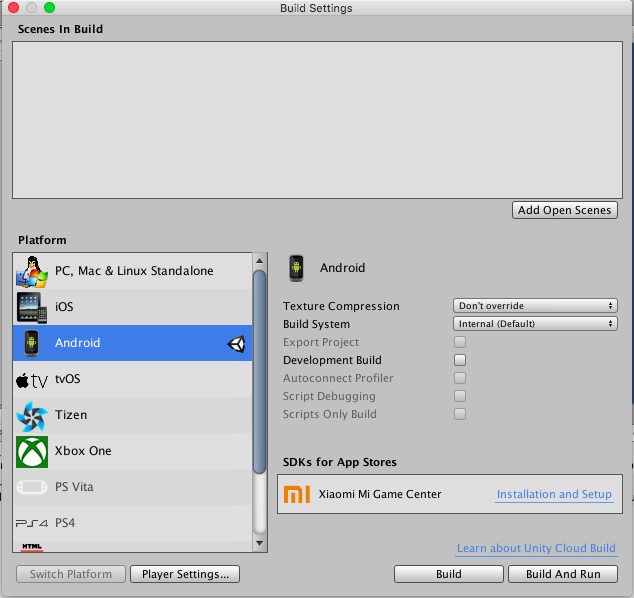Click the HTML WebGL icon at list bottom
The width and height of the screenshot is (634, 598).
(32, 547)
